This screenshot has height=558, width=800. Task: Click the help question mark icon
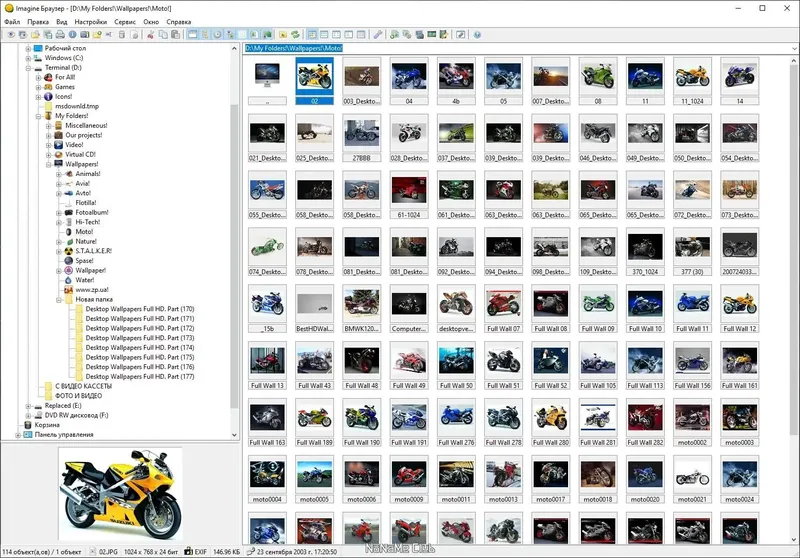(477, 35)
